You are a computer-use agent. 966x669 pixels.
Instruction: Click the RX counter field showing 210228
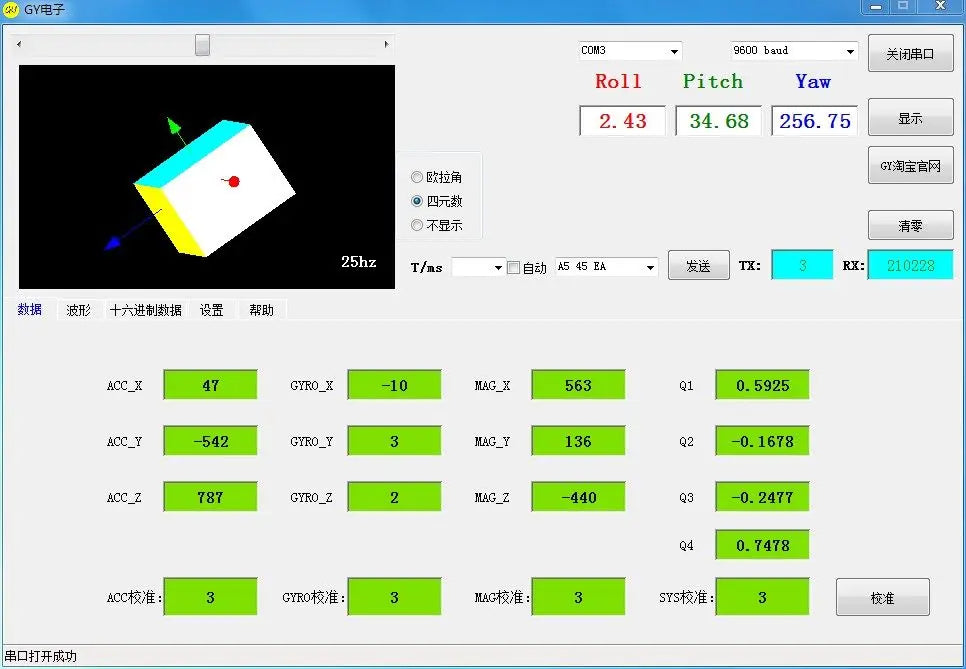[911, 266]
